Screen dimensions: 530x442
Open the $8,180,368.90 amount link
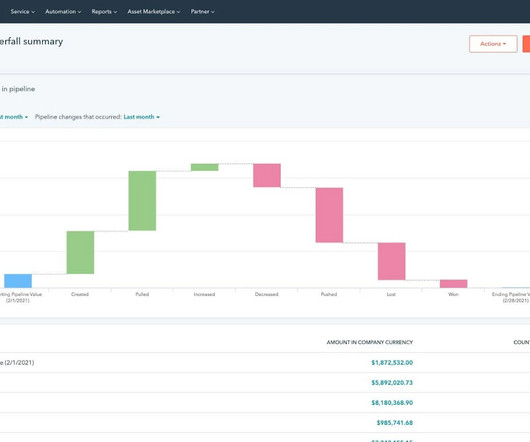(392, 402)
